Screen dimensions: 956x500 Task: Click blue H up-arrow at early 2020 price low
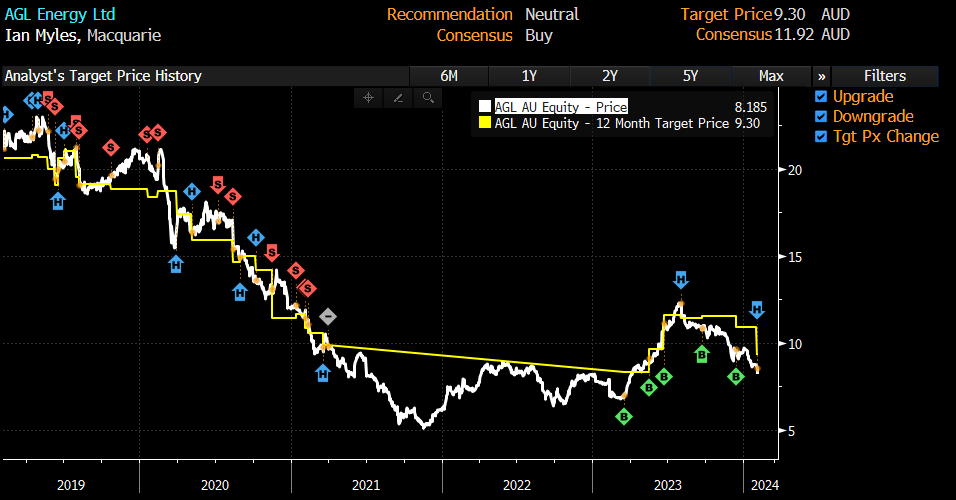tap(176, 264)
